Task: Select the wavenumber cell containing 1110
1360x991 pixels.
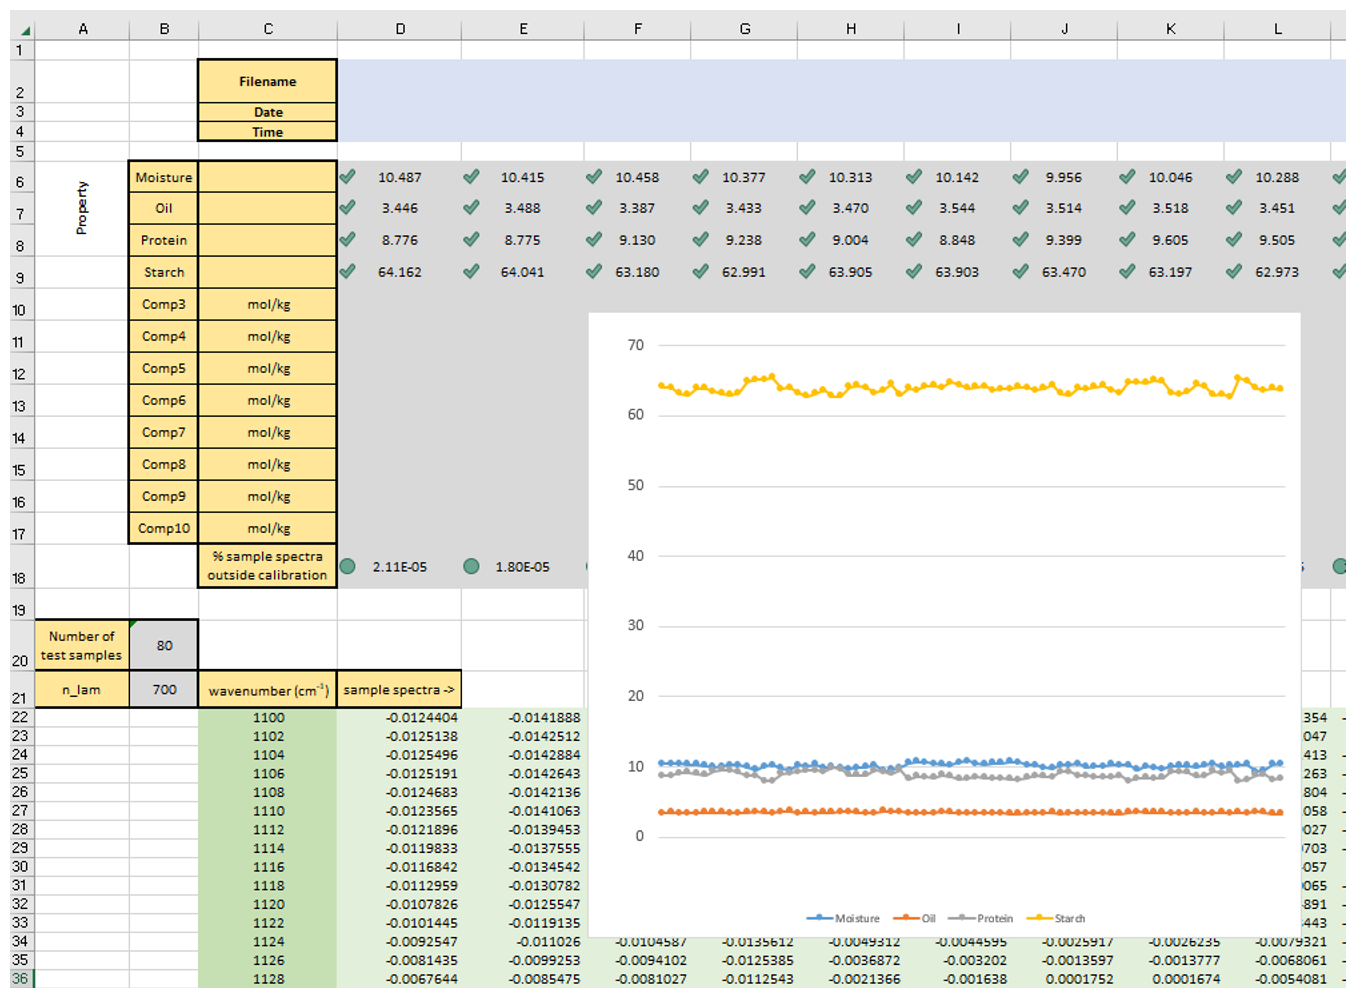Action: tap(268, 811)
